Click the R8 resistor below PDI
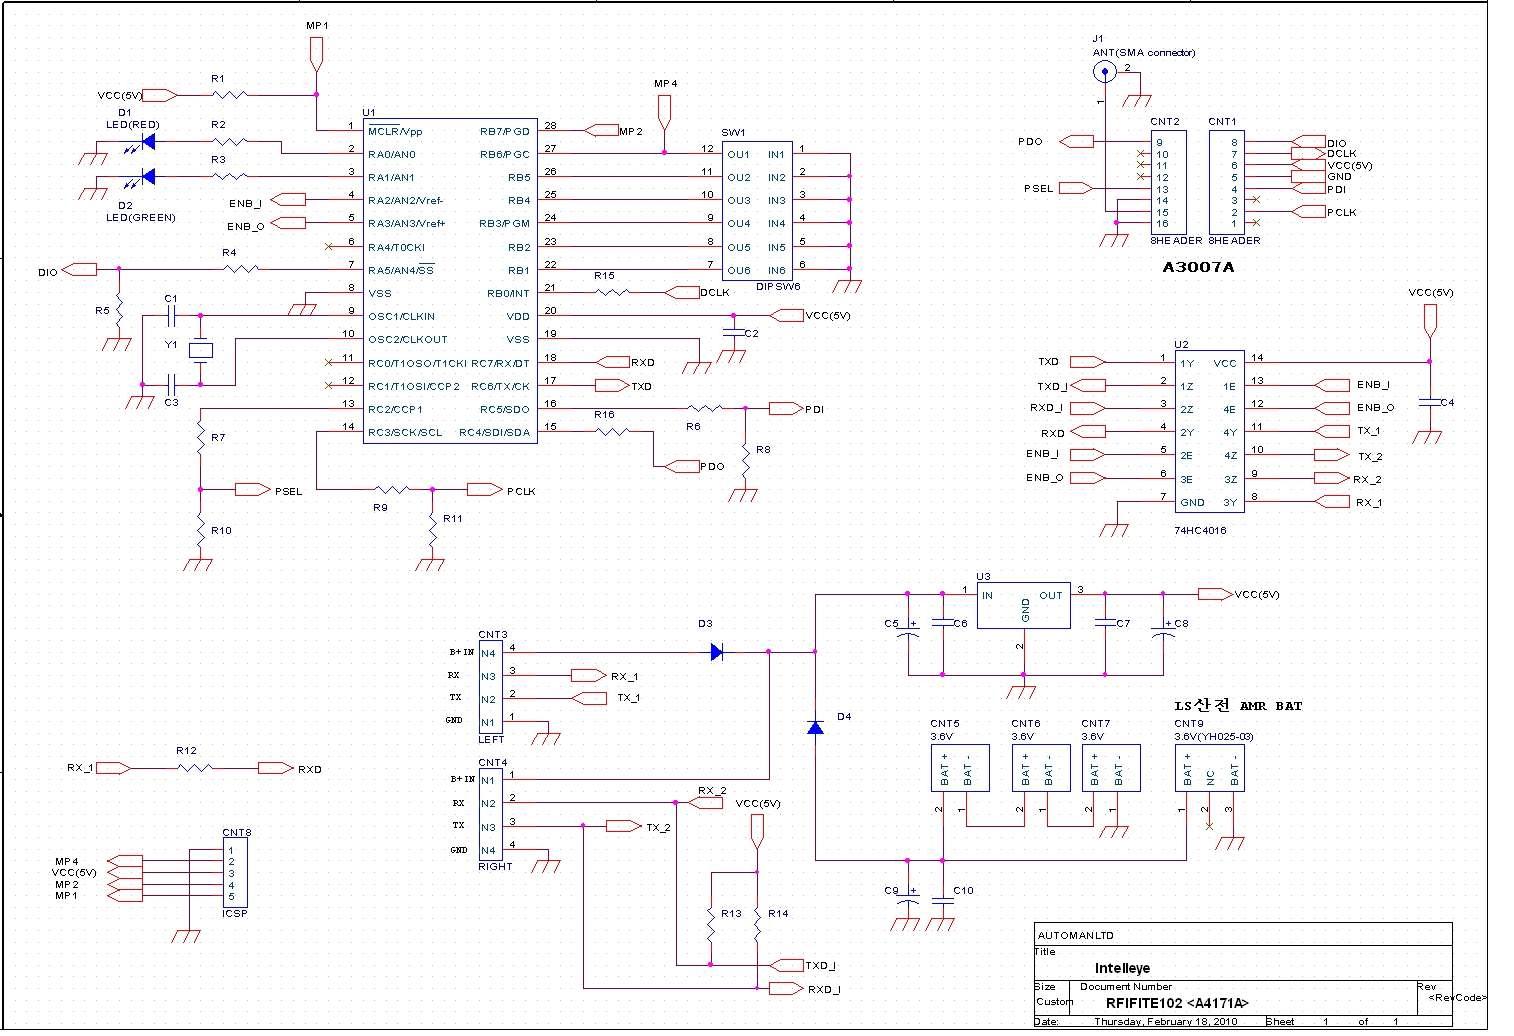 745,459
